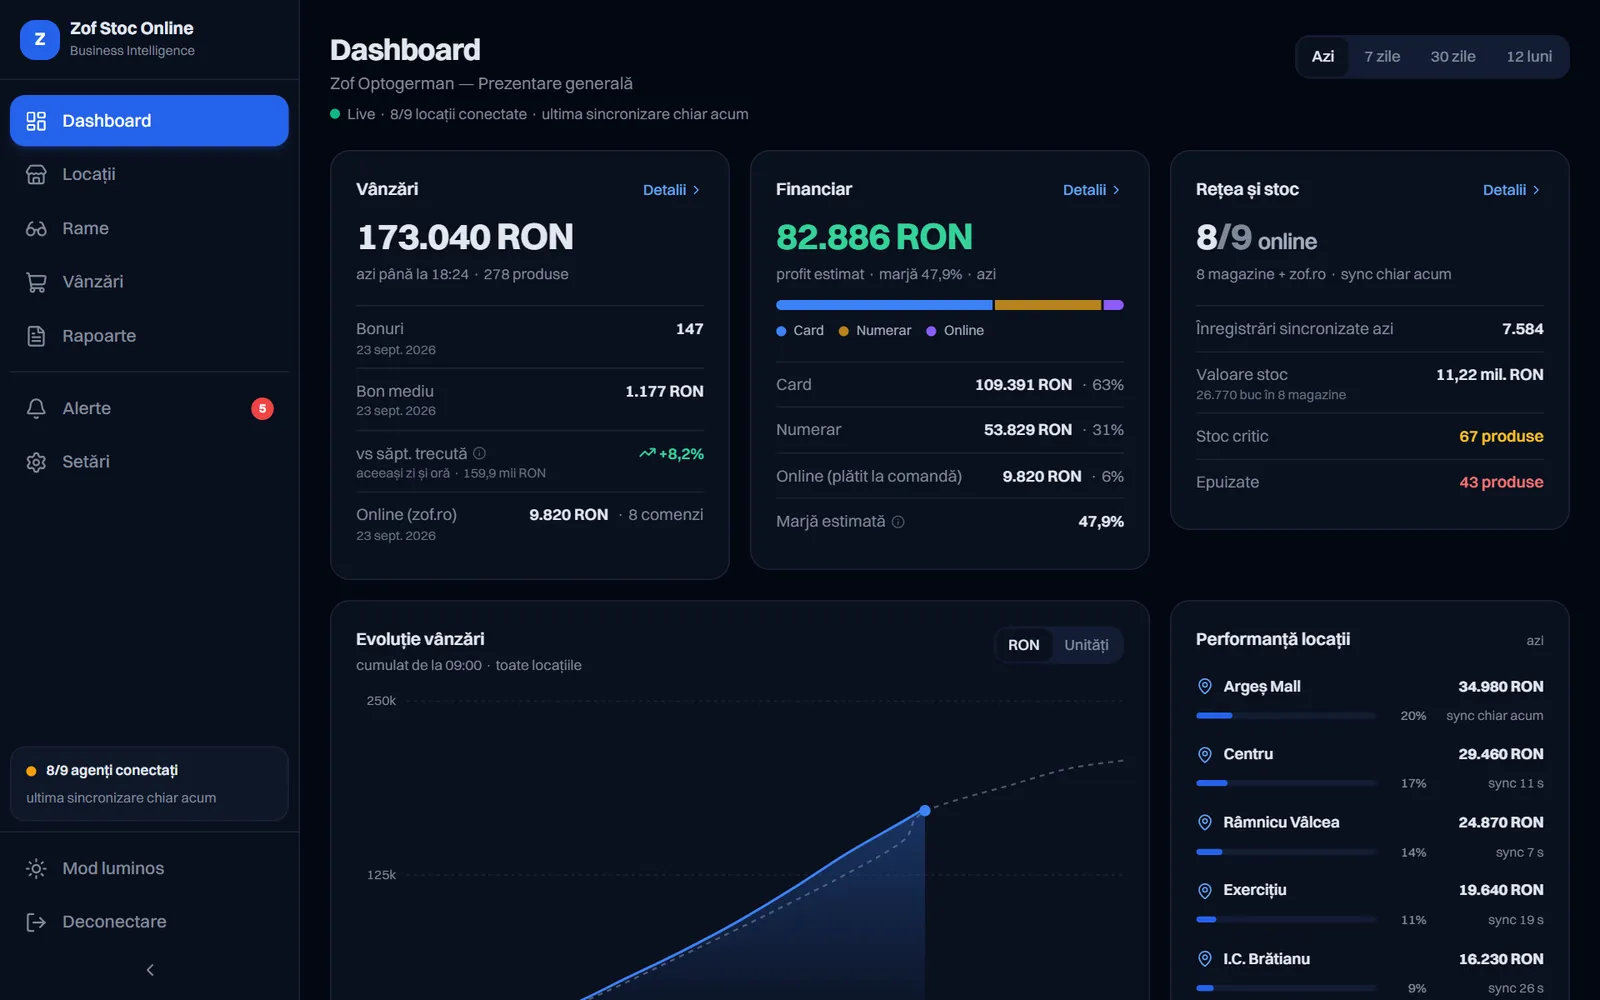The image size is (1600, 1000).
Task: Click the location pin icon for Exercițiu
Action: [x=1205, y=890]
